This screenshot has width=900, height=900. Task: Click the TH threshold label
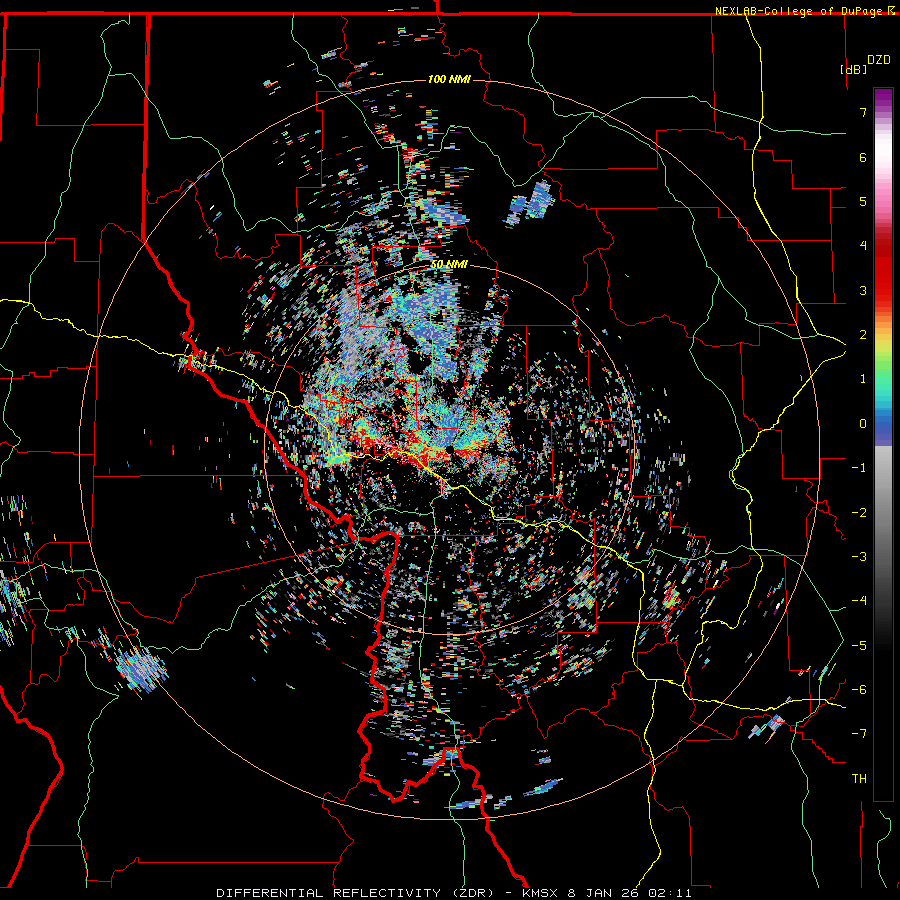point(859,778)
